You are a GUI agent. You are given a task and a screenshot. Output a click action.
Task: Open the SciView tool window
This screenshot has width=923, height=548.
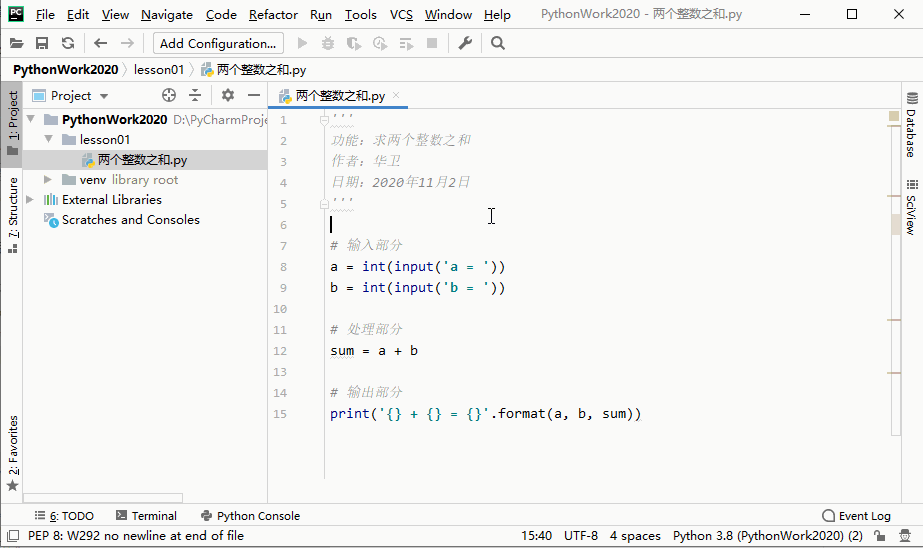pos(911,207)
